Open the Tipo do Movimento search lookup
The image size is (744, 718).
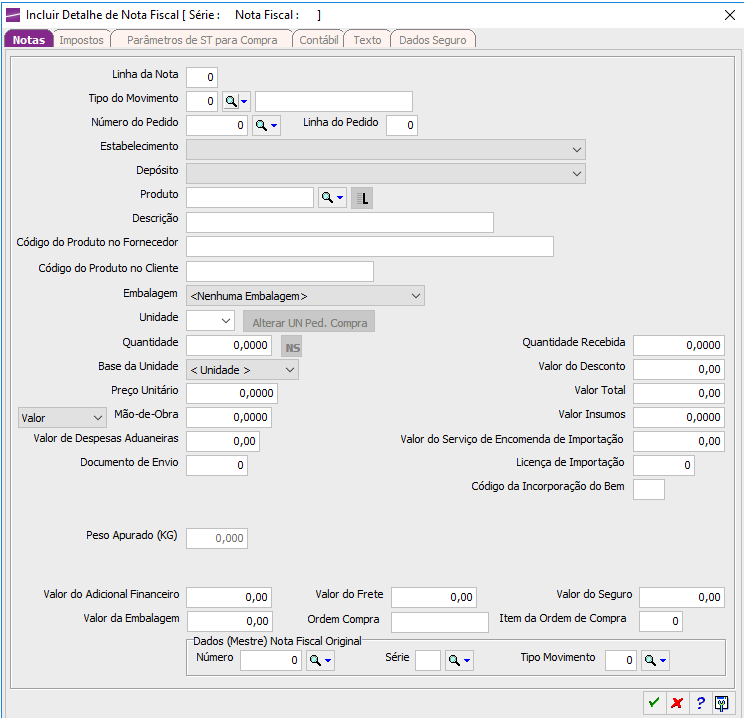[x=236, y=101]
